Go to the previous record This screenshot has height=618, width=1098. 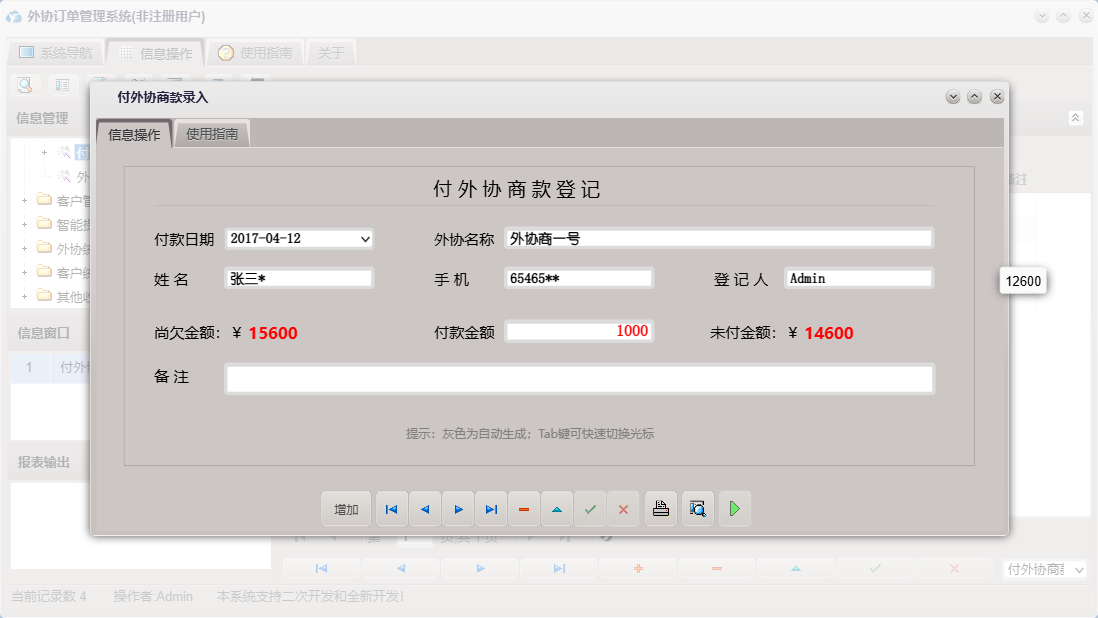tap(424, 509)
